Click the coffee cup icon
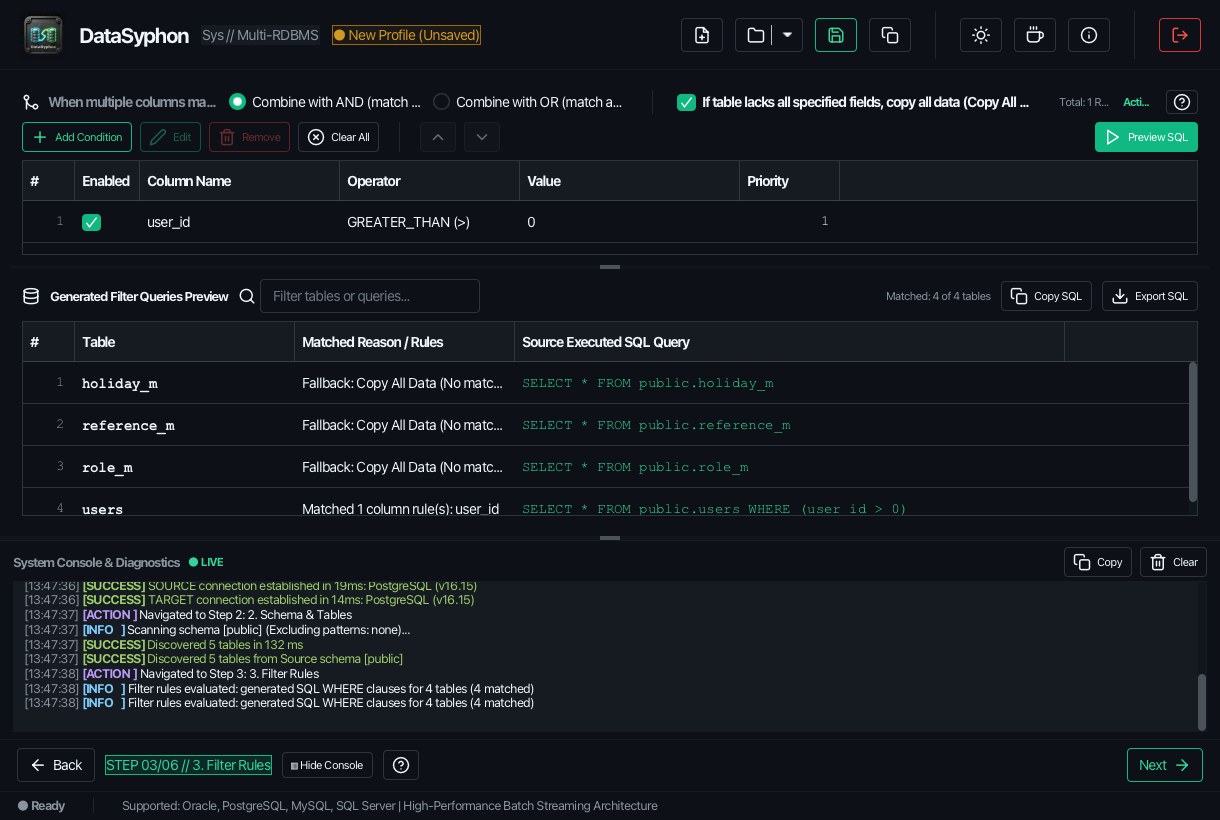Screen dimensions: 1220x820 [1035, 35]
